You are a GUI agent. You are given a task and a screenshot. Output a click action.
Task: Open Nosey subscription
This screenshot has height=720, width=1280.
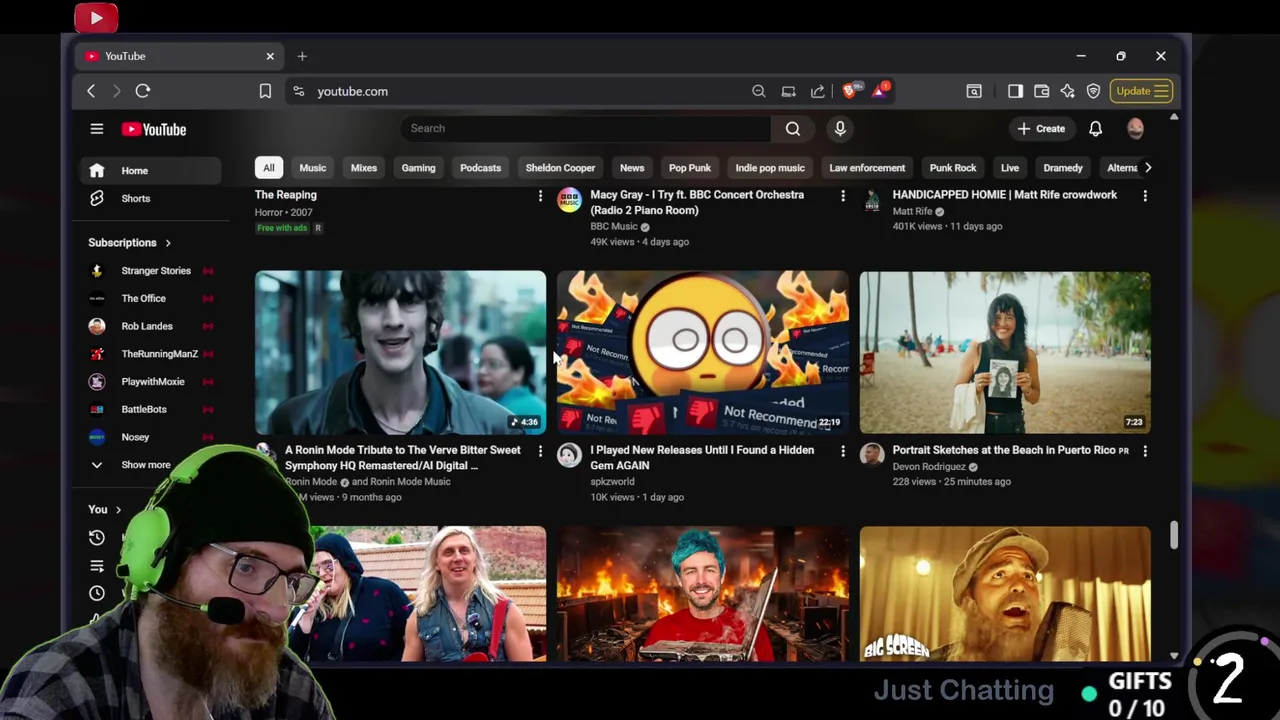tap(150, 437)
